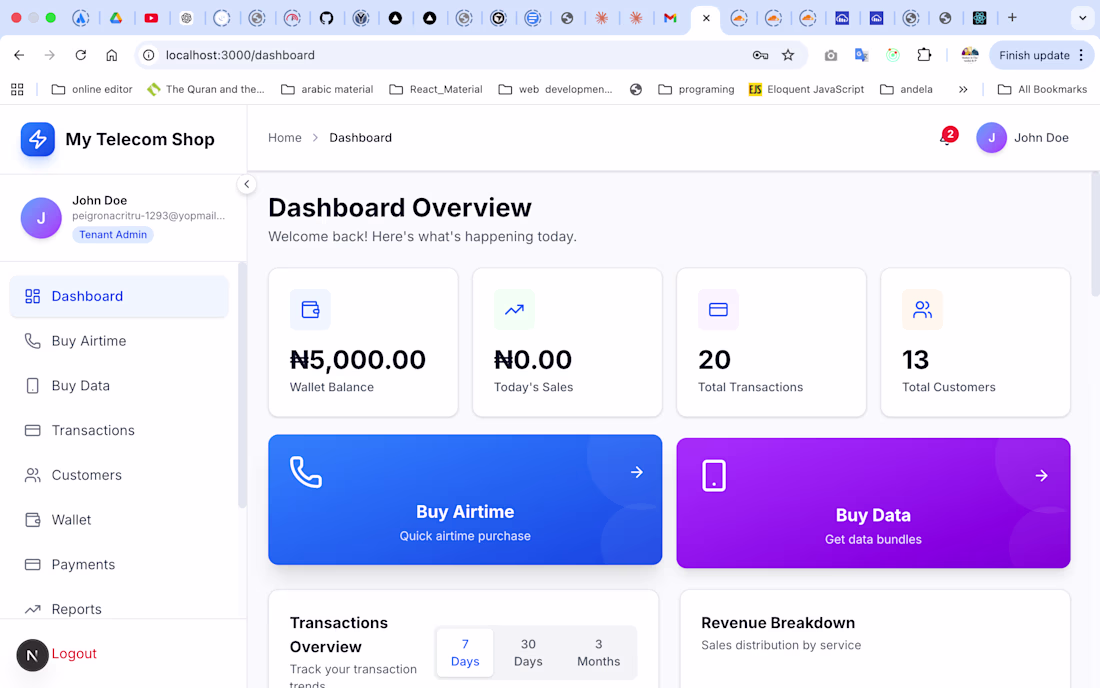Open Dashboard in the sidebar
This screenshot has width=1100, height=688.
point(119,296)
